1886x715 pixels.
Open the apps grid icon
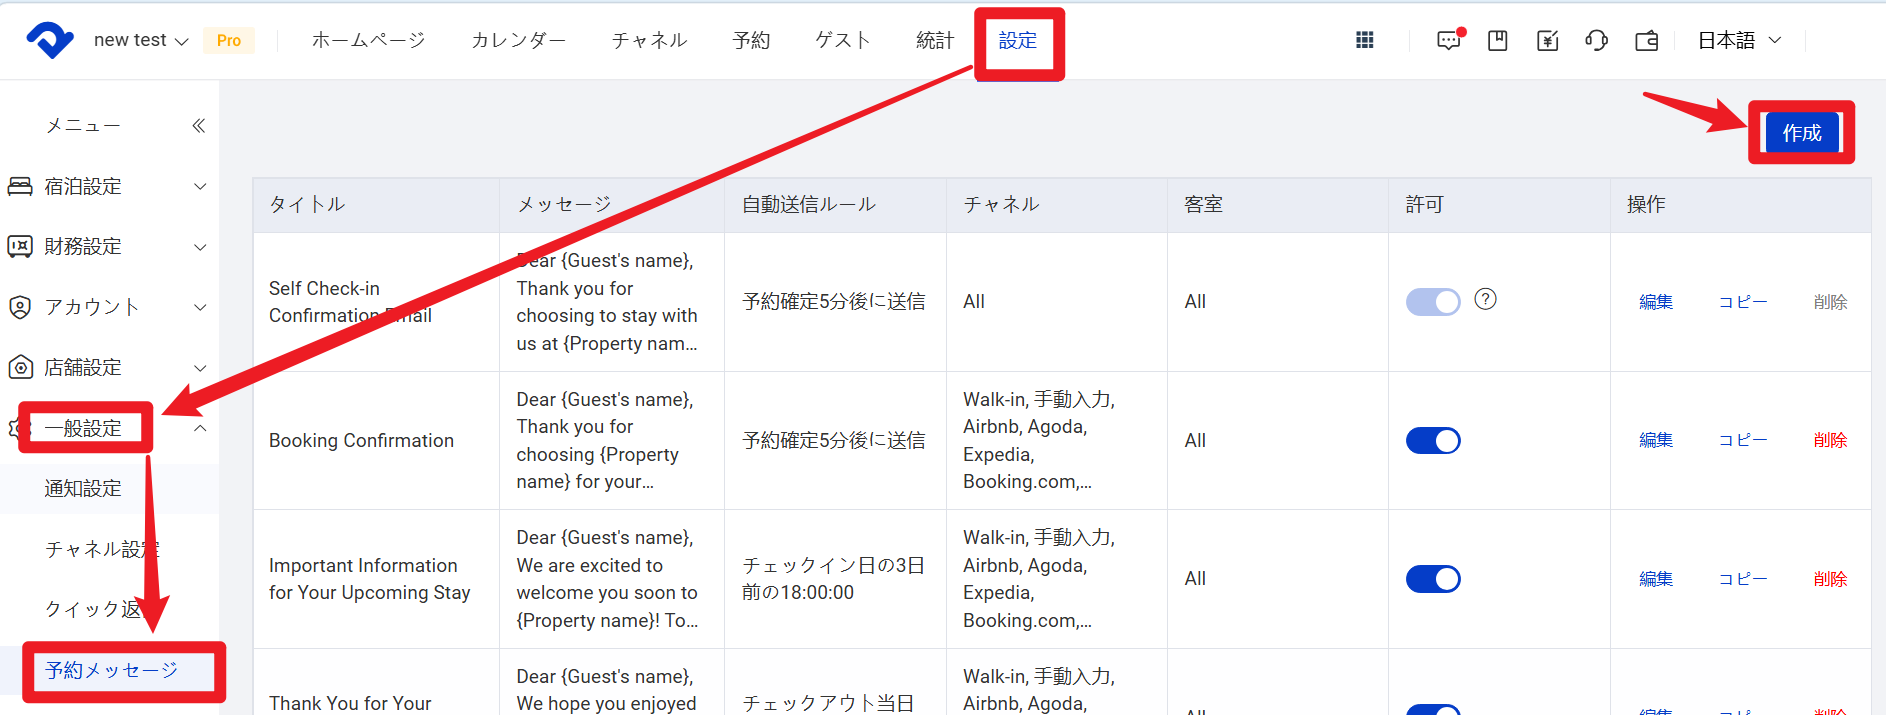pos(1365,40)
